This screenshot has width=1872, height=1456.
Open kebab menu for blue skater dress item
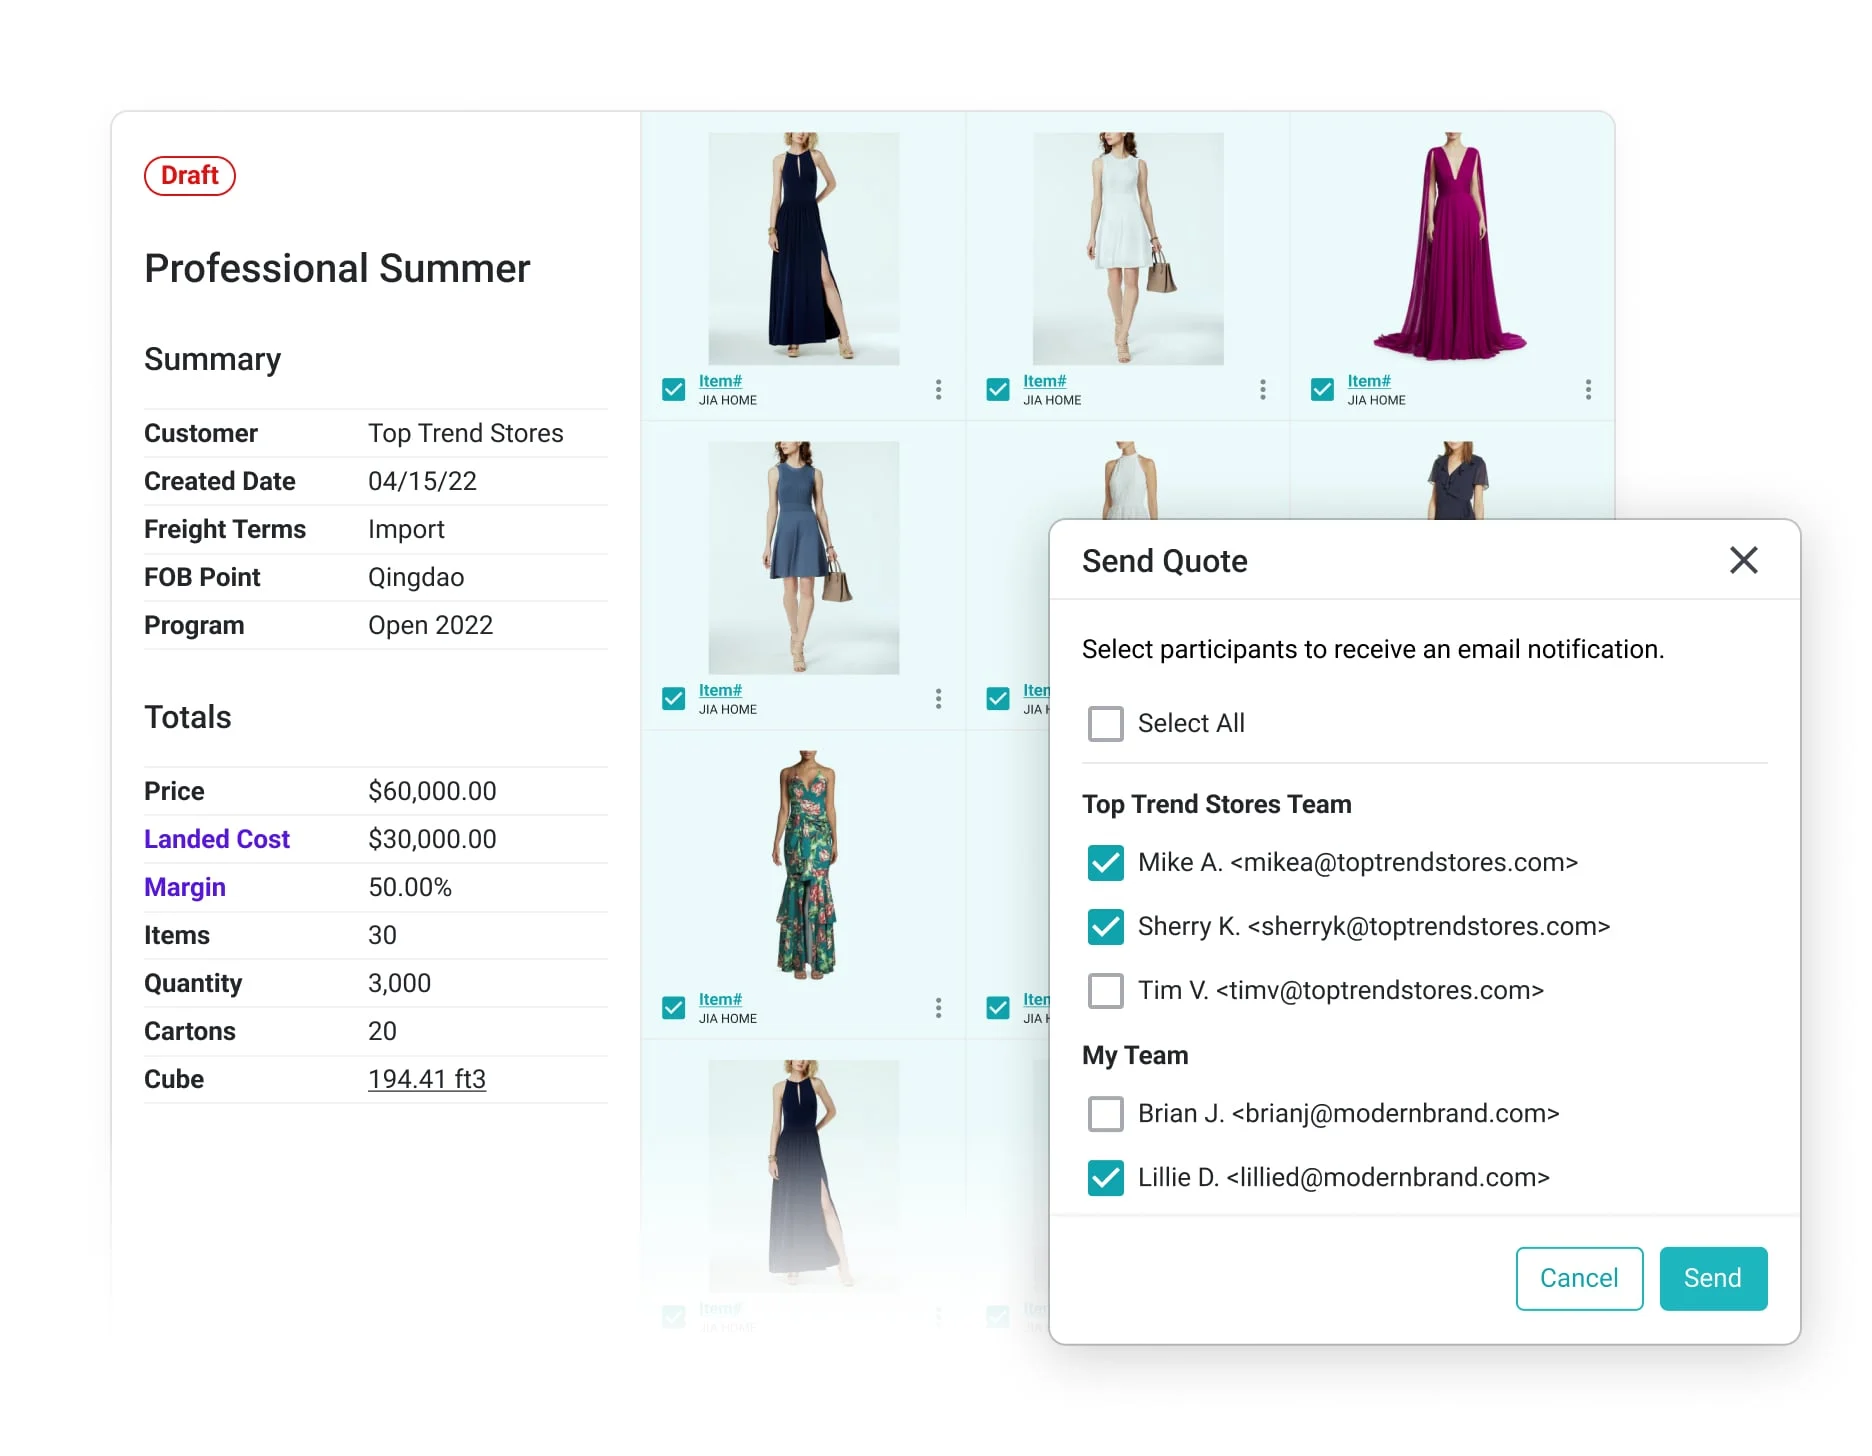point(938,698)
